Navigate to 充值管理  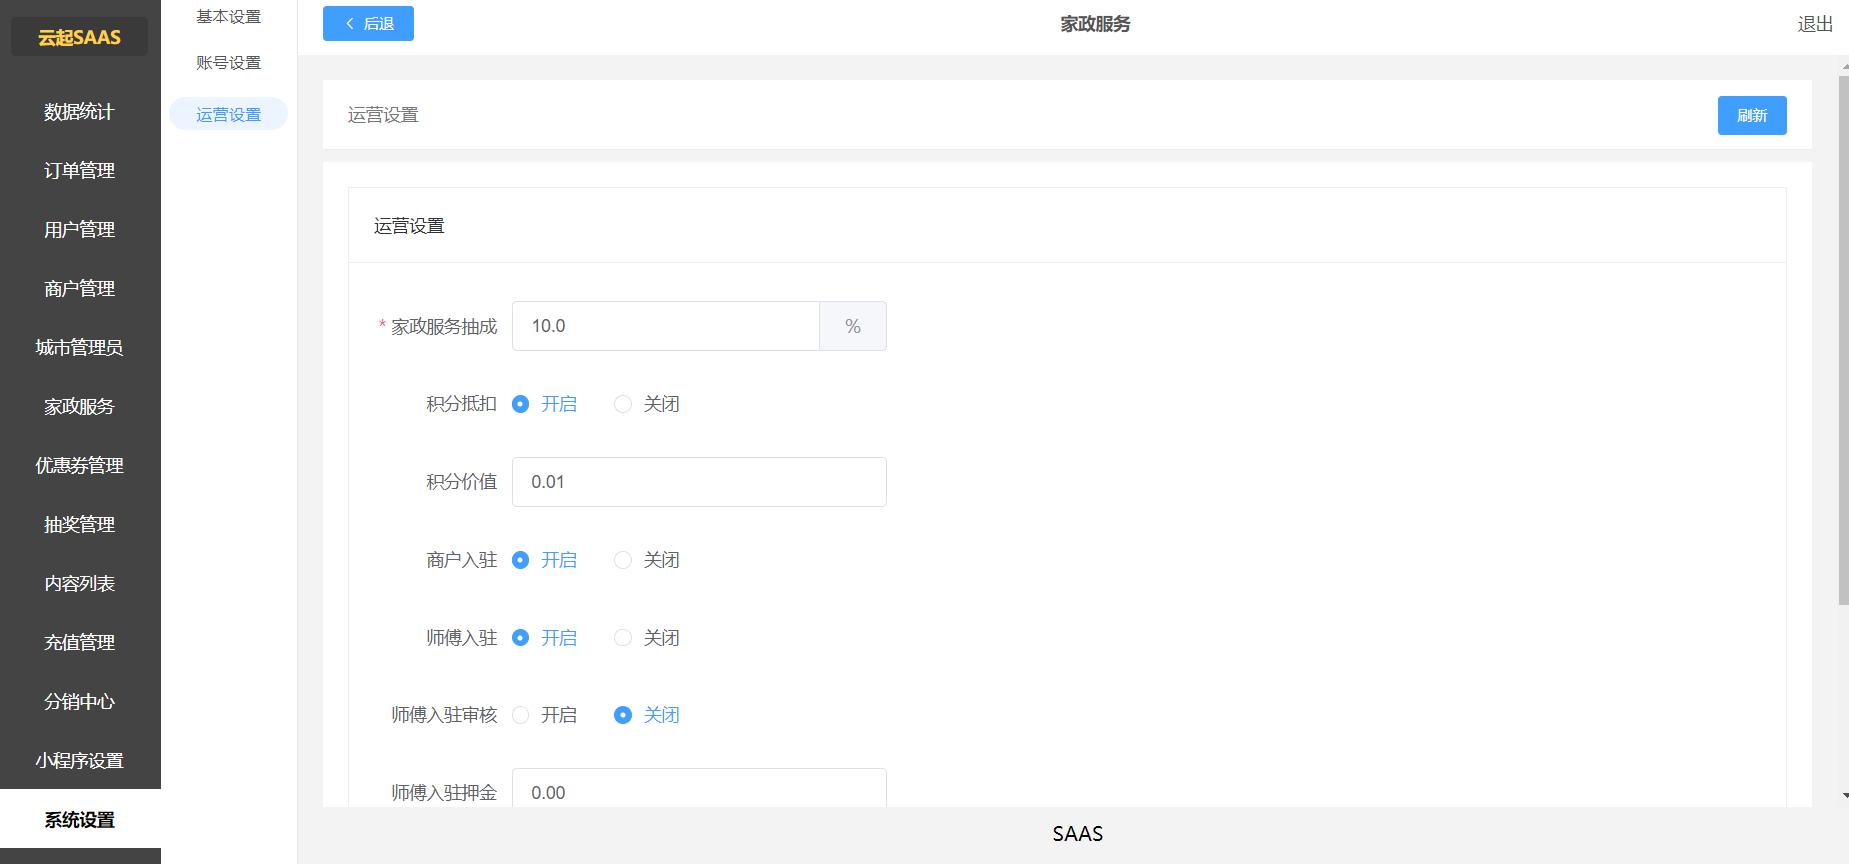(80, 643)
